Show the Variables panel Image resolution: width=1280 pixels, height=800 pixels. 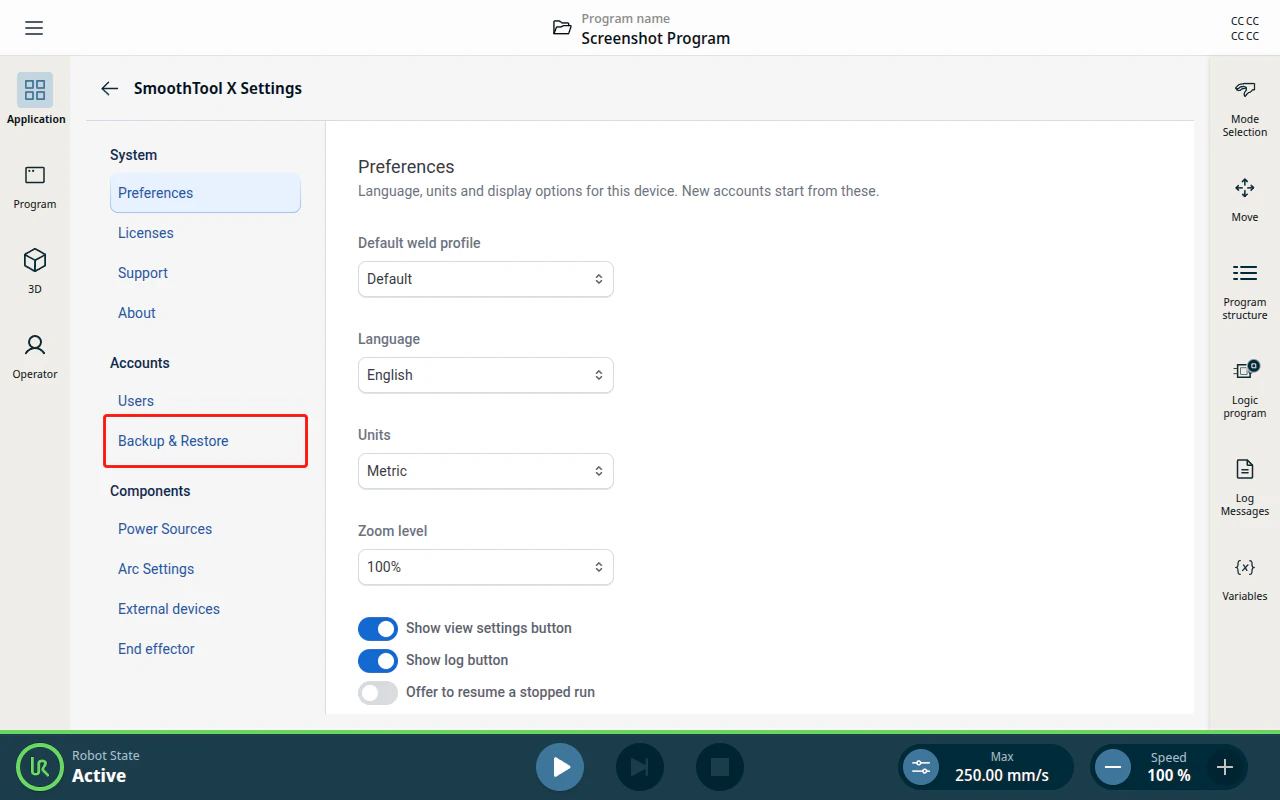(1245, 579)
